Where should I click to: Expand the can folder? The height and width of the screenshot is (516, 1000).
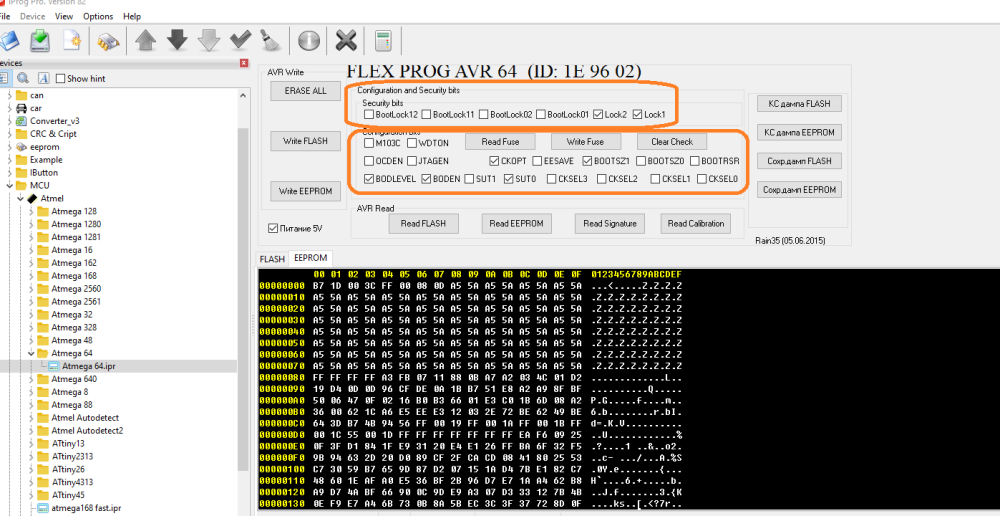tap(9, 95)
